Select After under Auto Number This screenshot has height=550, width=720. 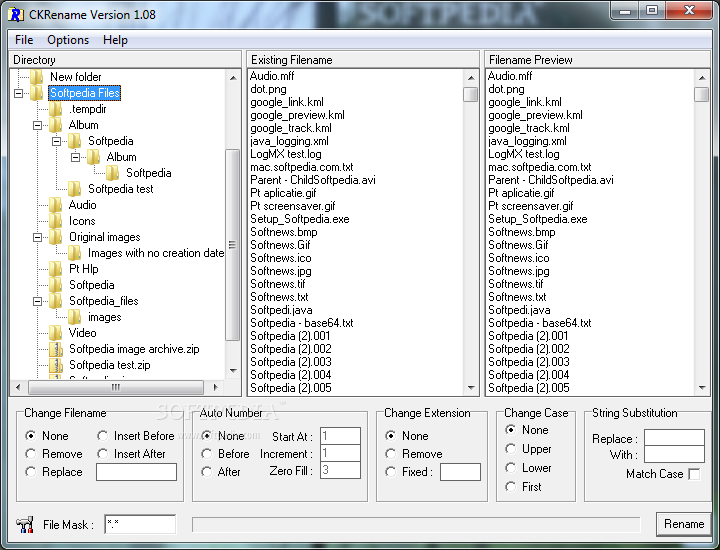coord(207,471)
